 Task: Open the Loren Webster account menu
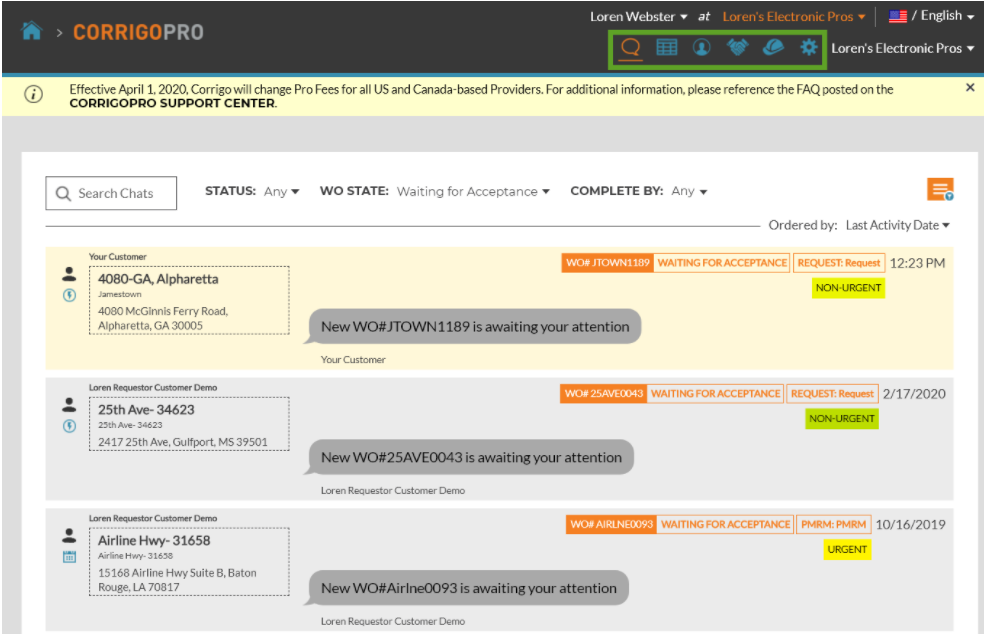click(637, 16)
